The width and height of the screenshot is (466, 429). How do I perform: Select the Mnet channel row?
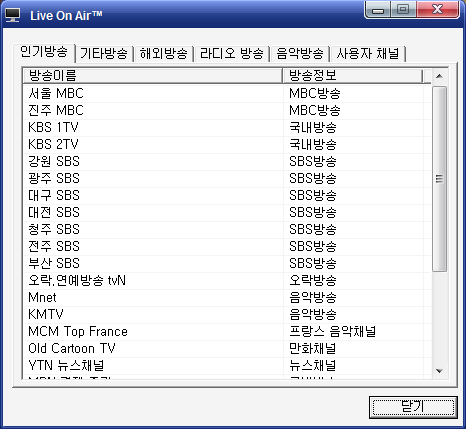227,298
